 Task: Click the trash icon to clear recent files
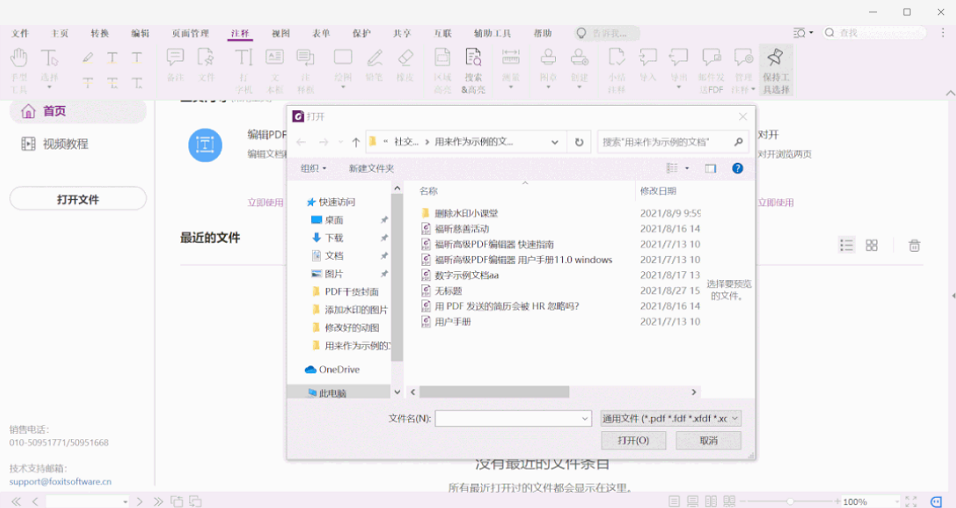[914, 245]
